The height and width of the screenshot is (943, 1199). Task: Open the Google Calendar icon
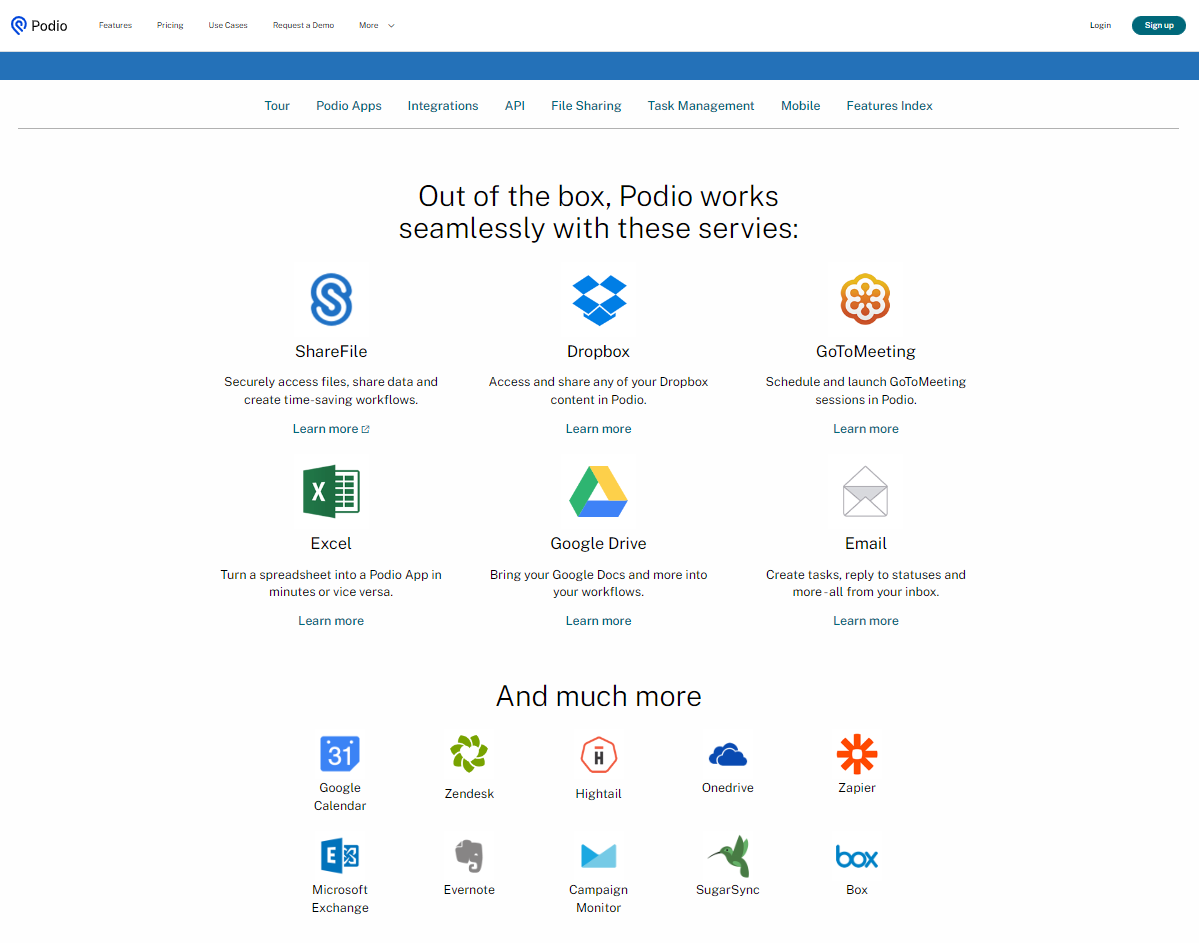click(x=340, y=753)
